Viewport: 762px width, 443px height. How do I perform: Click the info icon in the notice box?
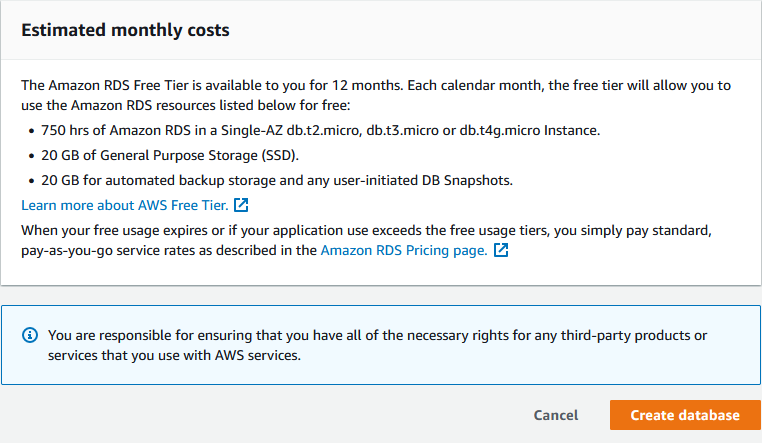30,336
